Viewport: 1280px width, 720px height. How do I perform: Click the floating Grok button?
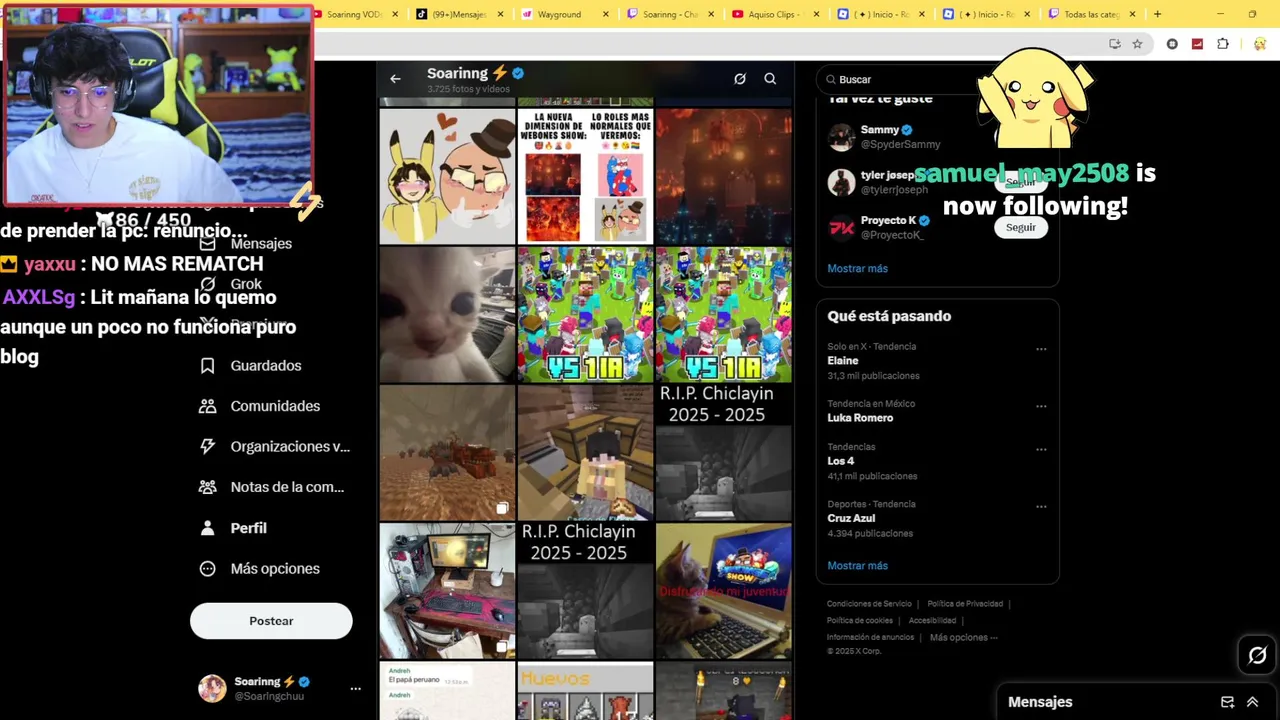click(x=1257, y=656)
